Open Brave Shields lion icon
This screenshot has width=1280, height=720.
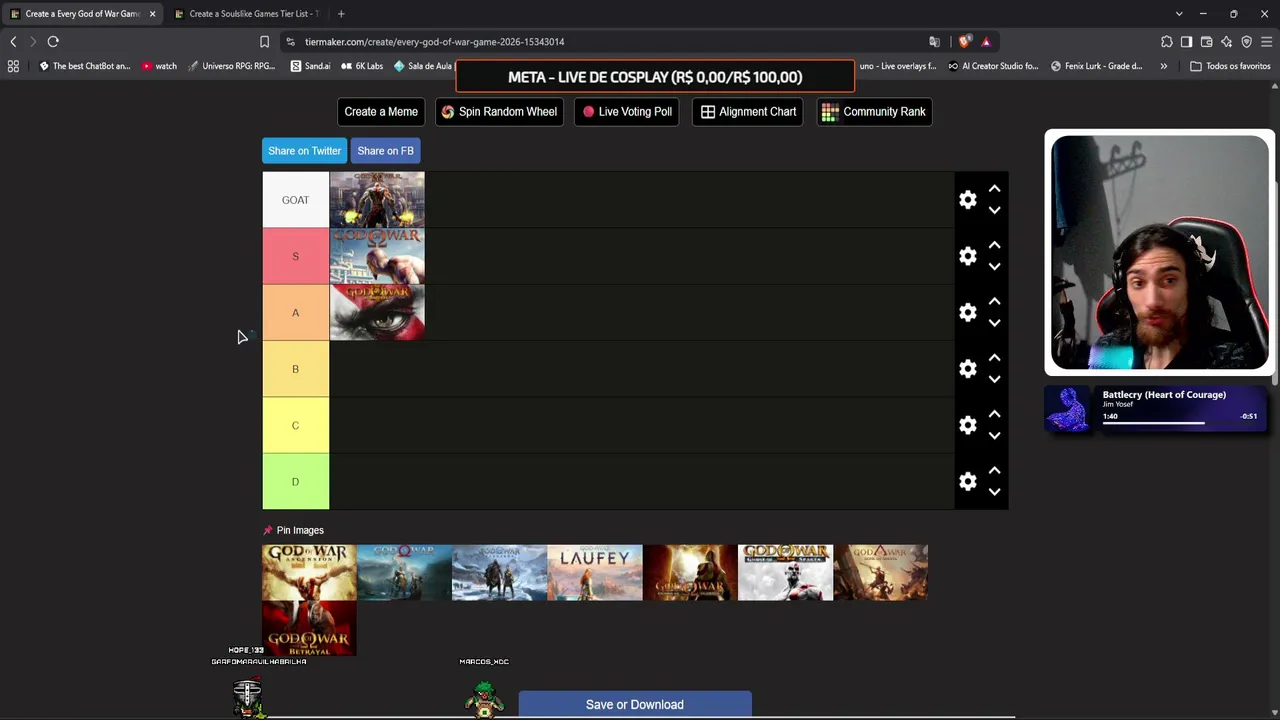964,42
